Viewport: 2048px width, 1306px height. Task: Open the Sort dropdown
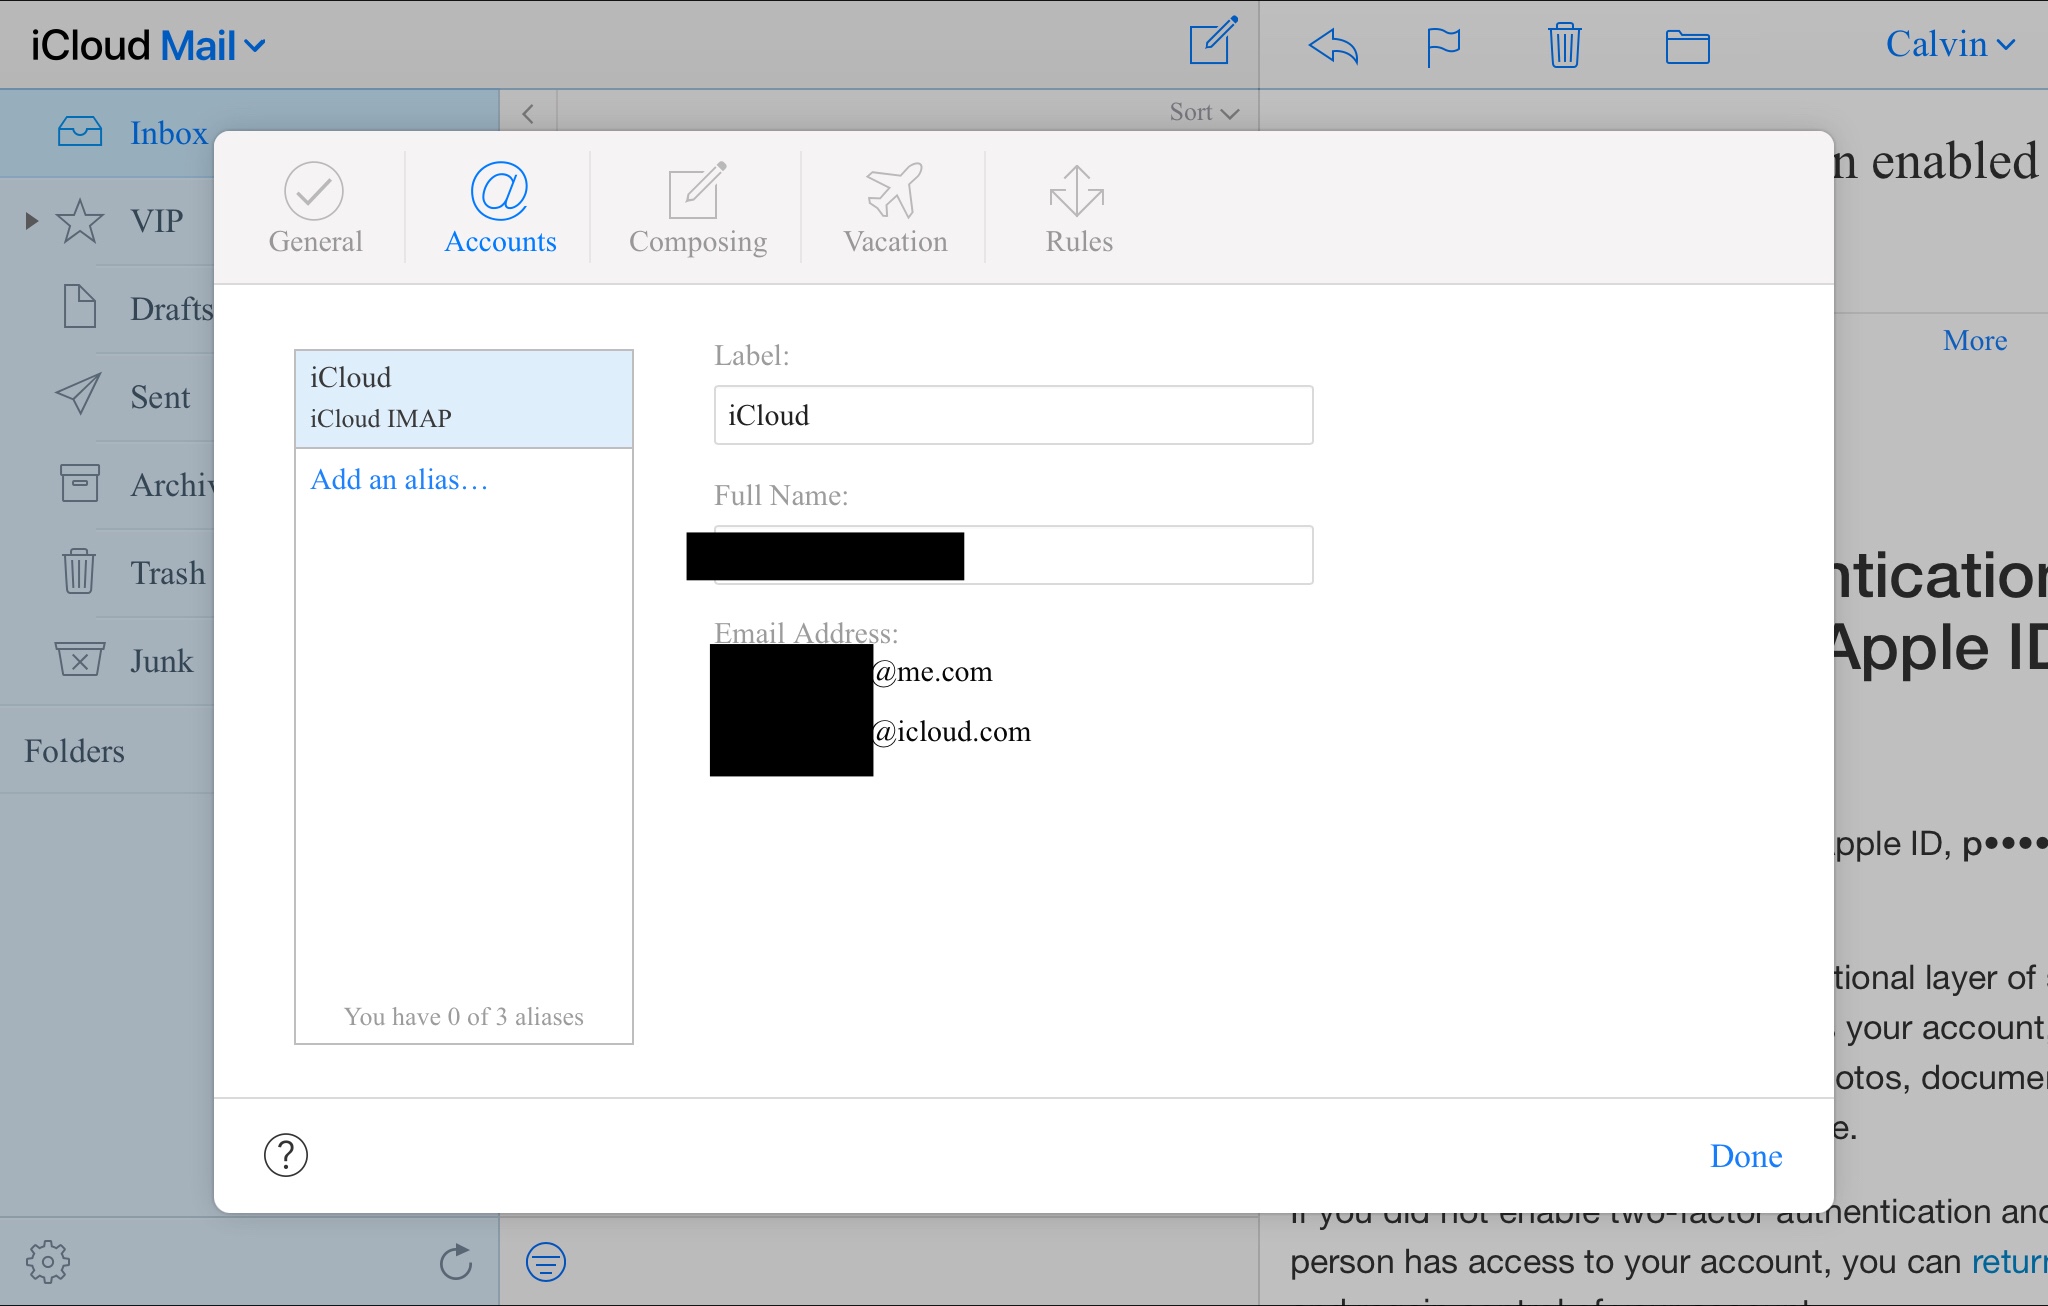(x=1203, y=112)
